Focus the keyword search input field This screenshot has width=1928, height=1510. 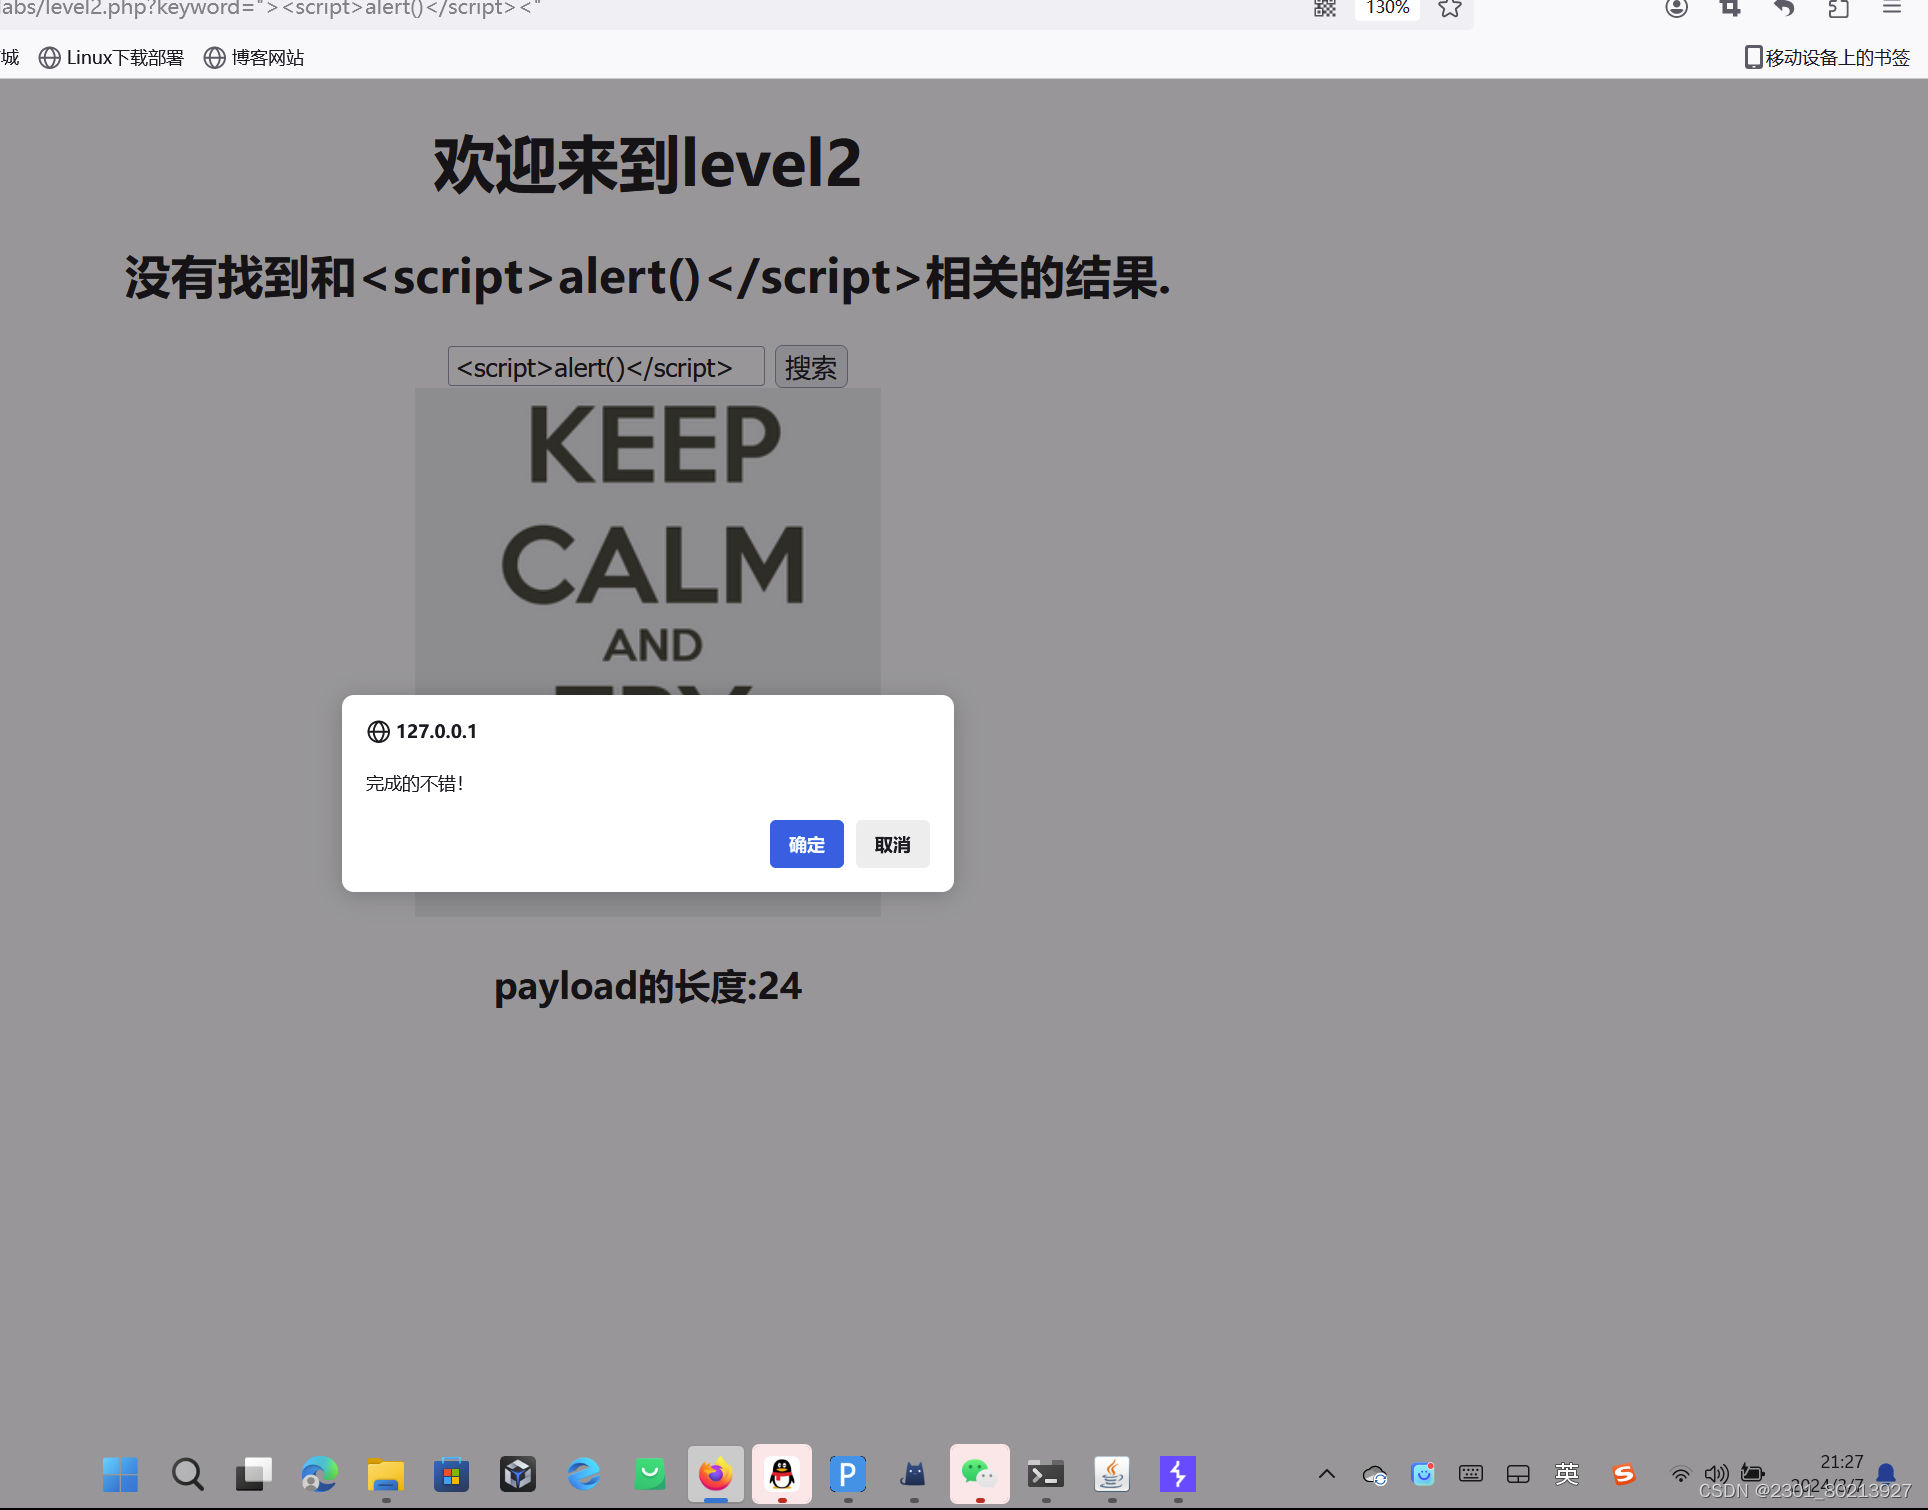606,367
